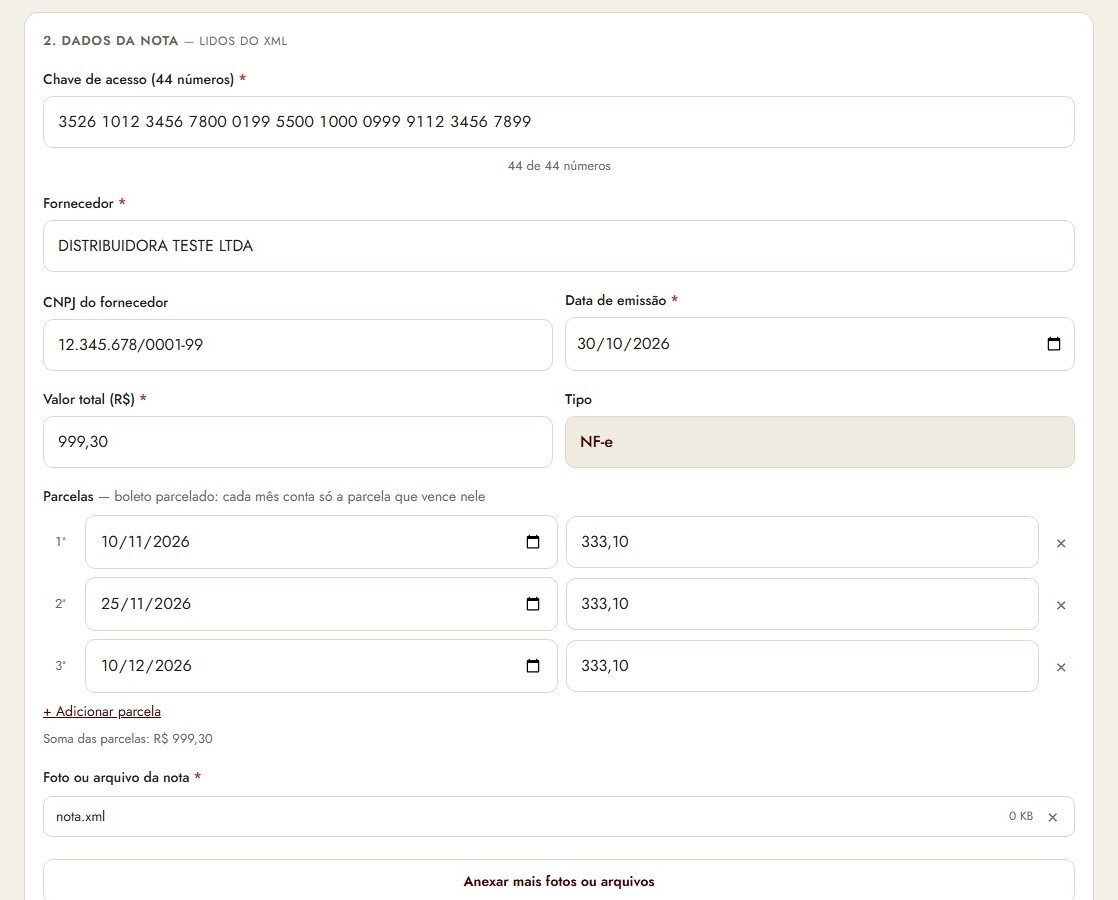
Task: Select the Data de emissão date field
Action: (x=820, y=344)
